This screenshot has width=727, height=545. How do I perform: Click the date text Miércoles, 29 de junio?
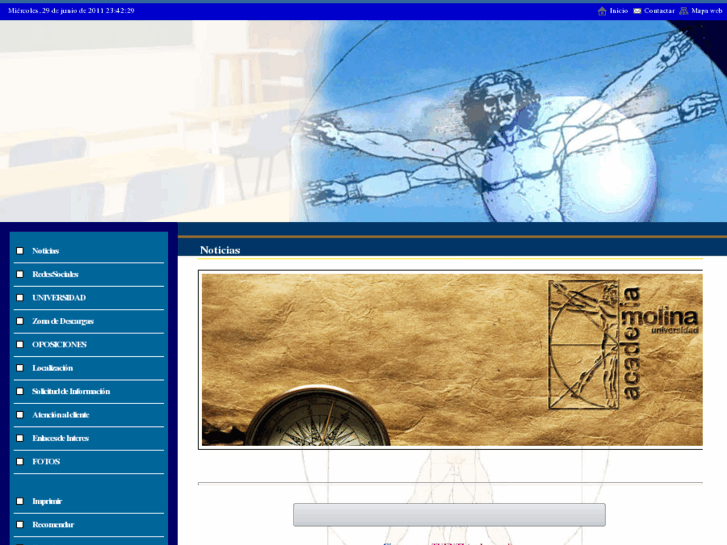(71, 11)
